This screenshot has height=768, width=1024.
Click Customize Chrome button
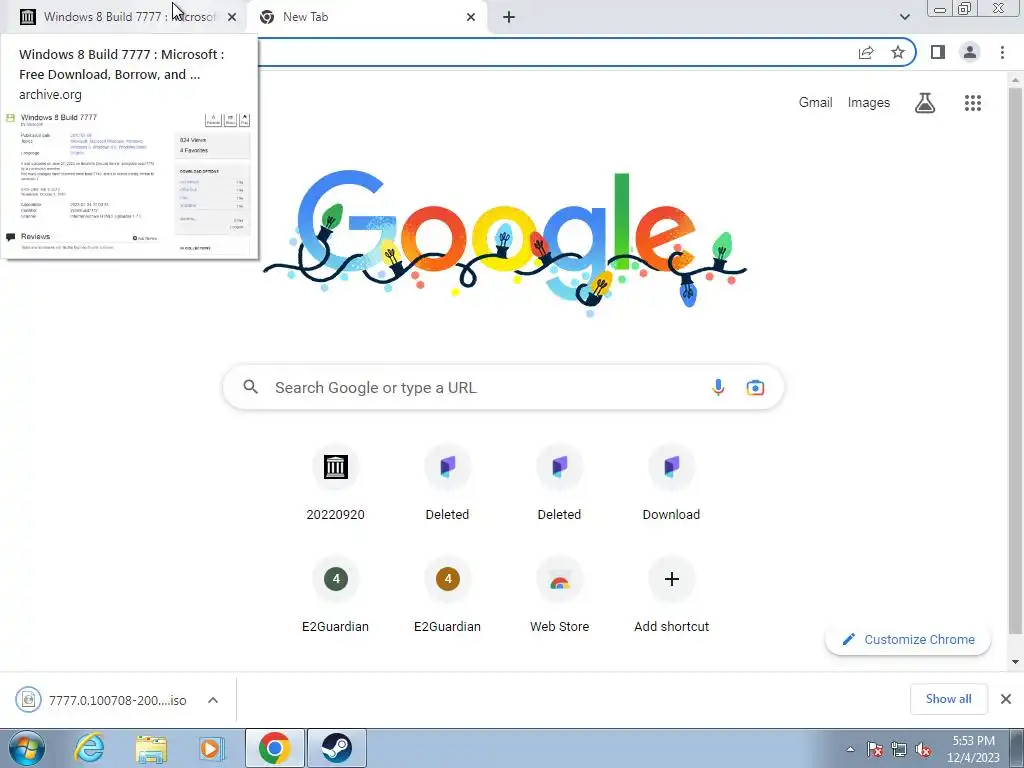(x=908, y=639)
